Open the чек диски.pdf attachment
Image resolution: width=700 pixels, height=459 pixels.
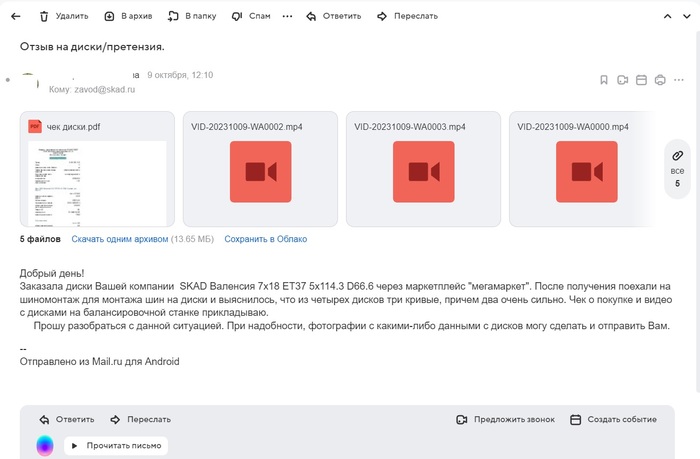coord(97,169)
